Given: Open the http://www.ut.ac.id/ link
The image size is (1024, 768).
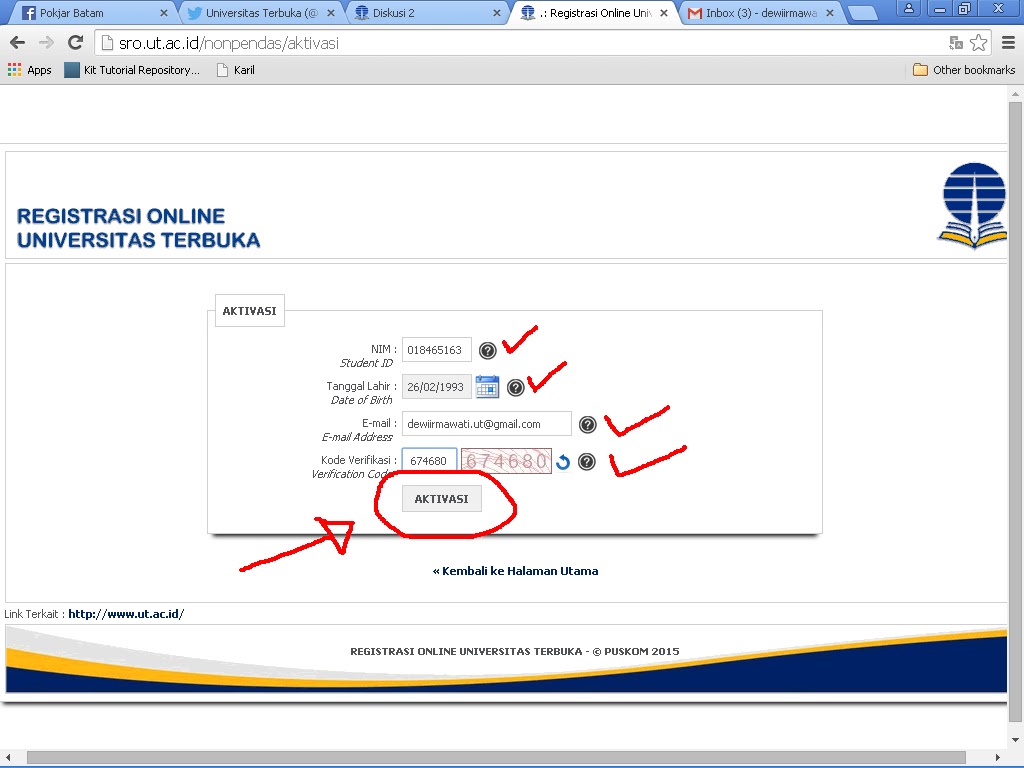Looking at the screenshot, I should 126,614.
